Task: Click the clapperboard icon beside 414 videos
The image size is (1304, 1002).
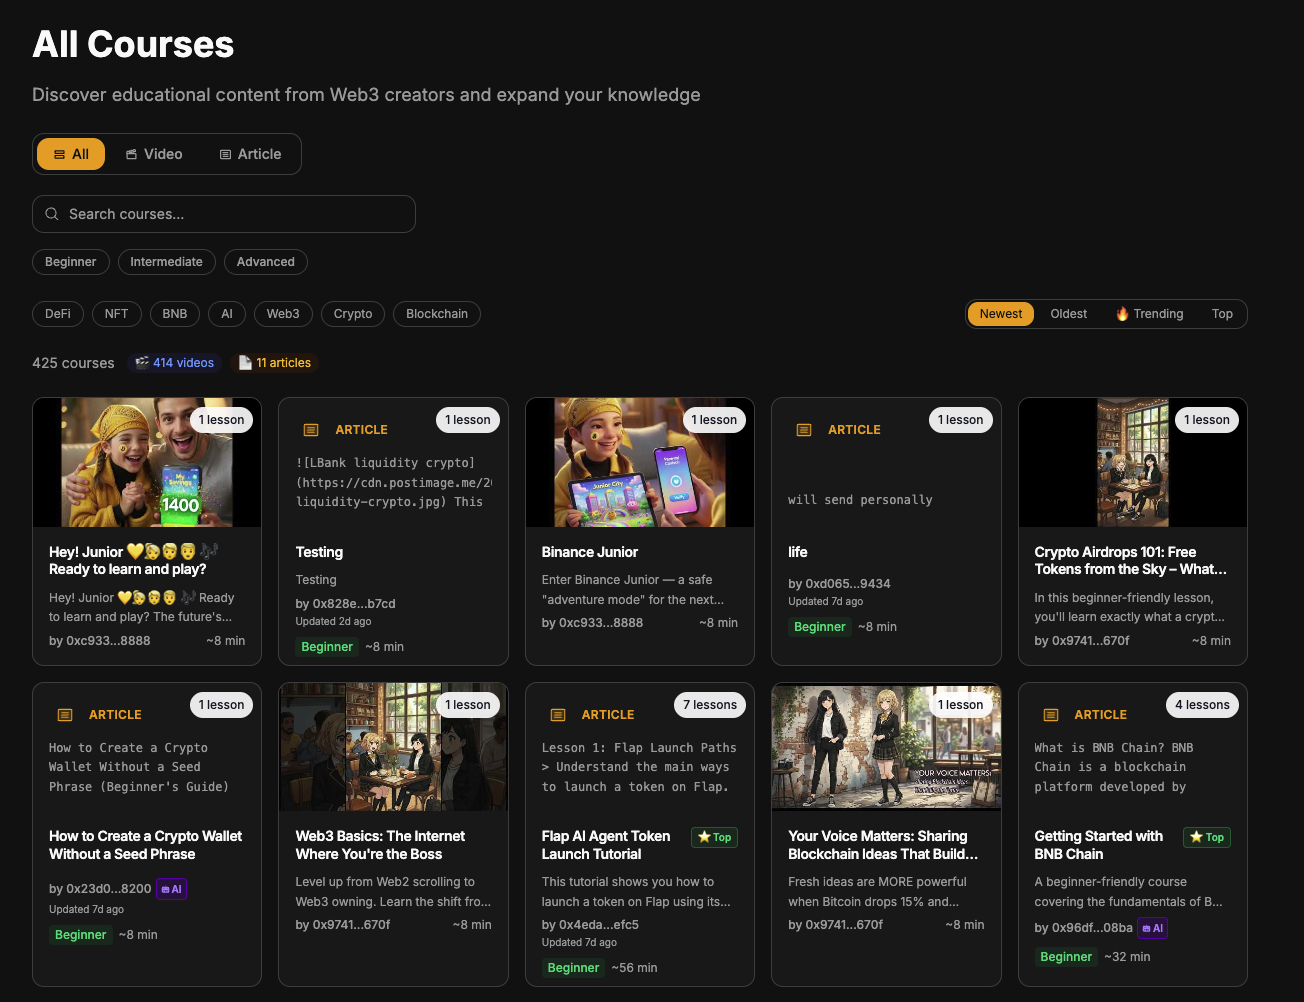Action: 142,363
